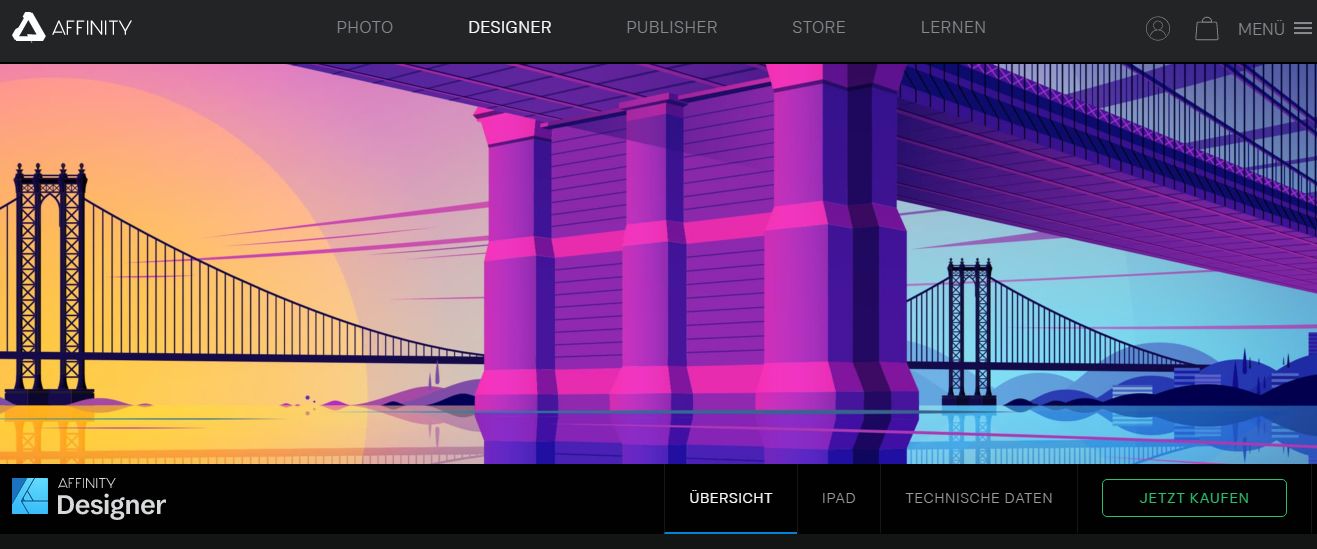The height and width of the screenshot is (549, 1317).
Task: Select DESIGNER in the top navigation
Action: coord(509,28)
